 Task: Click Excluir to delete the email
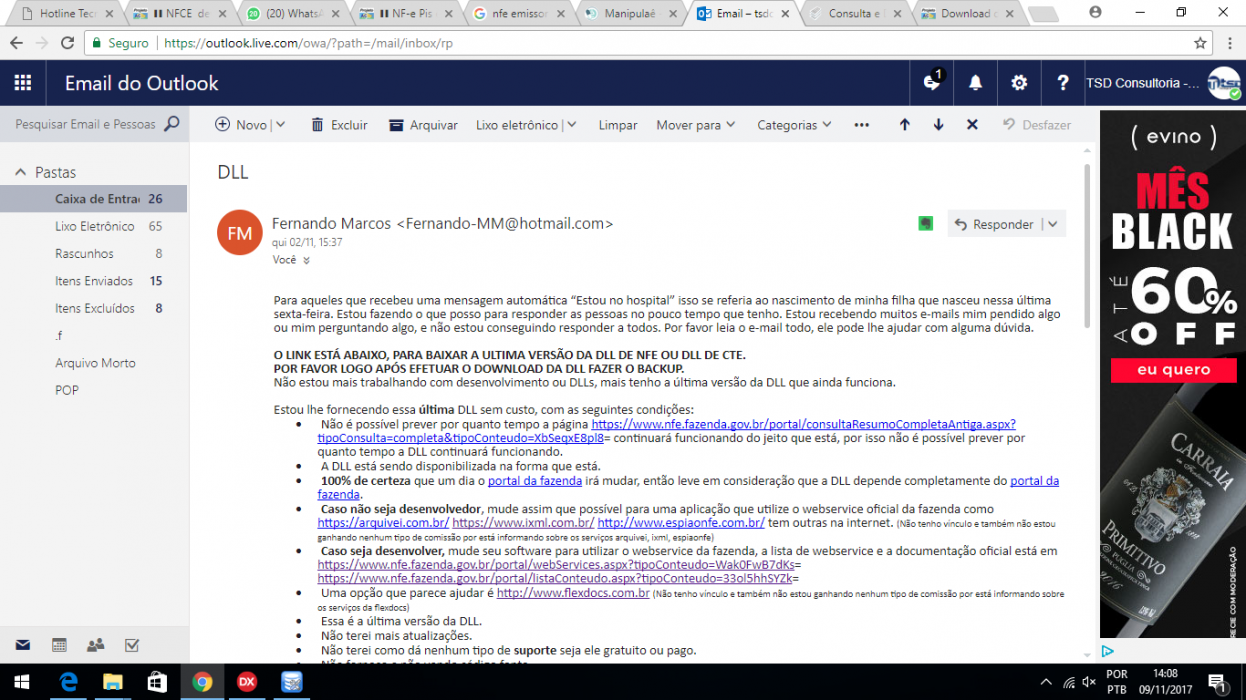pyautogui.click(x=339, y=125)
